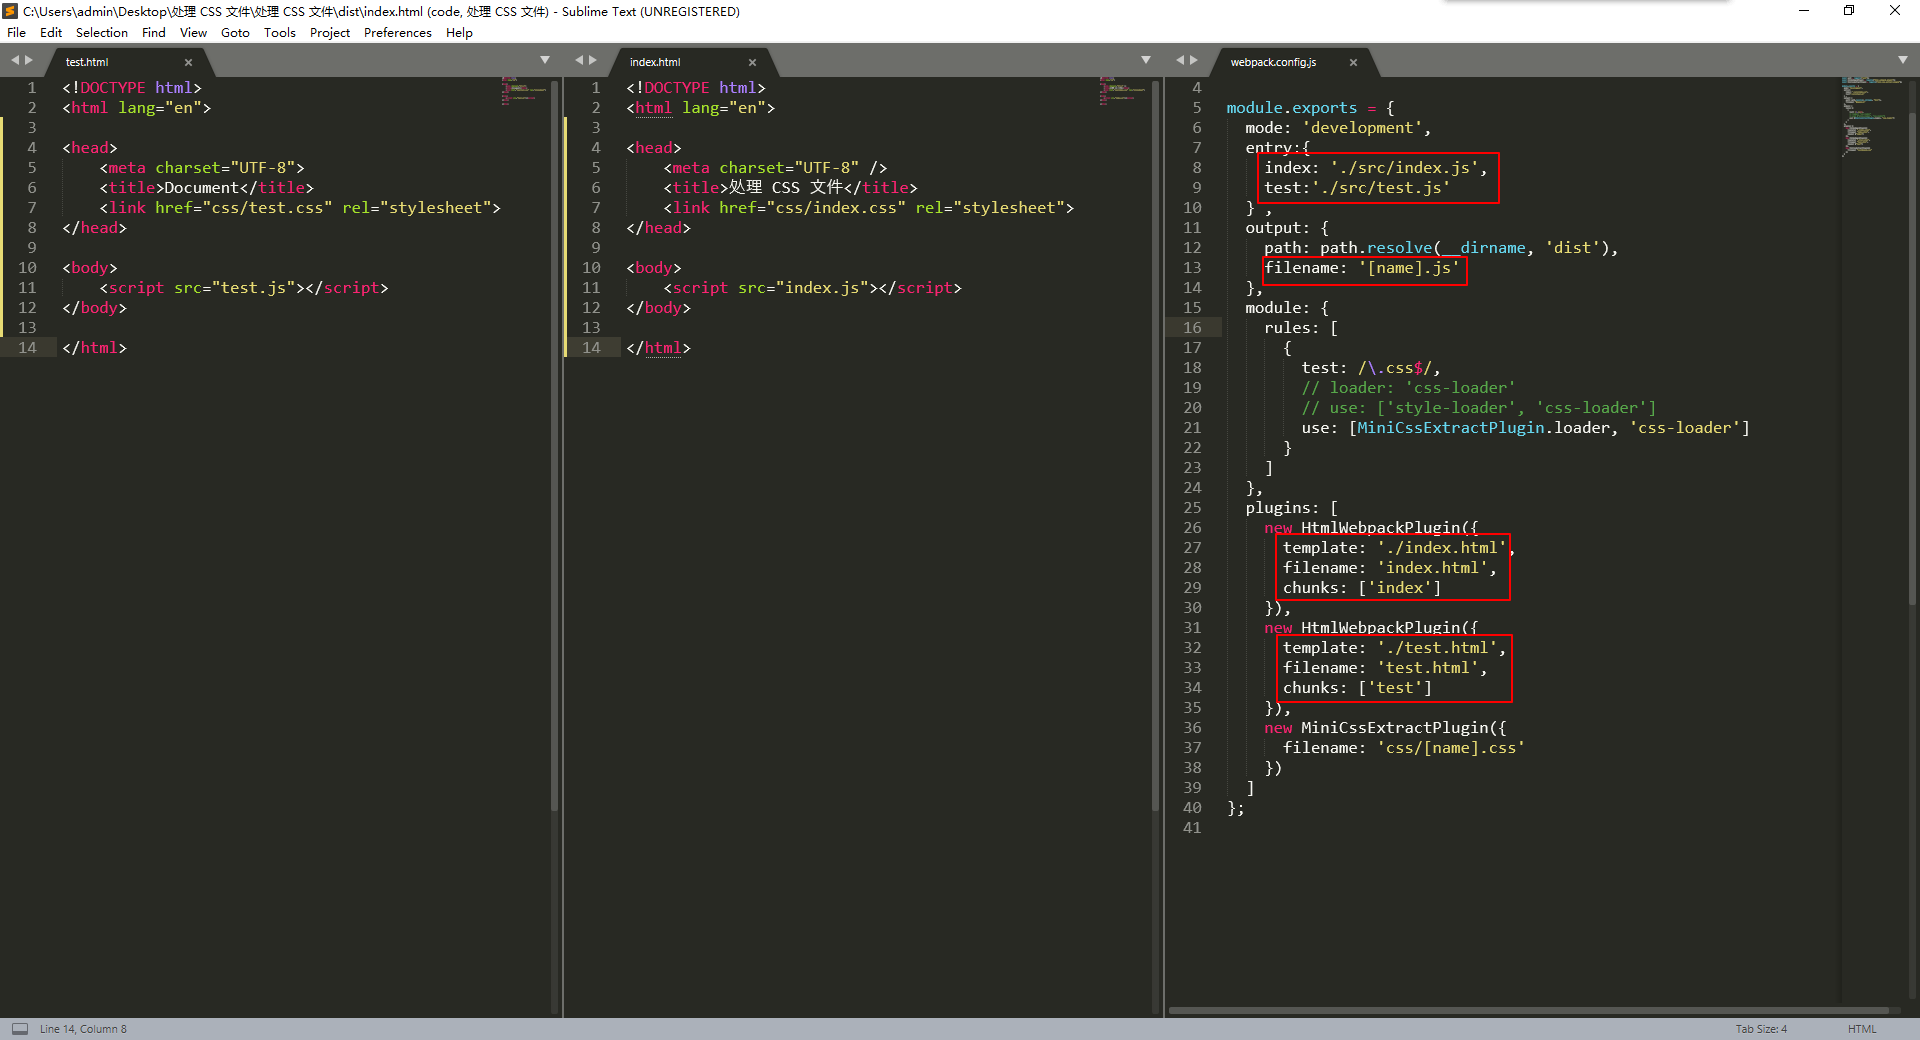Open the Selection menu

pyautogui.click(x=102, y=32)
